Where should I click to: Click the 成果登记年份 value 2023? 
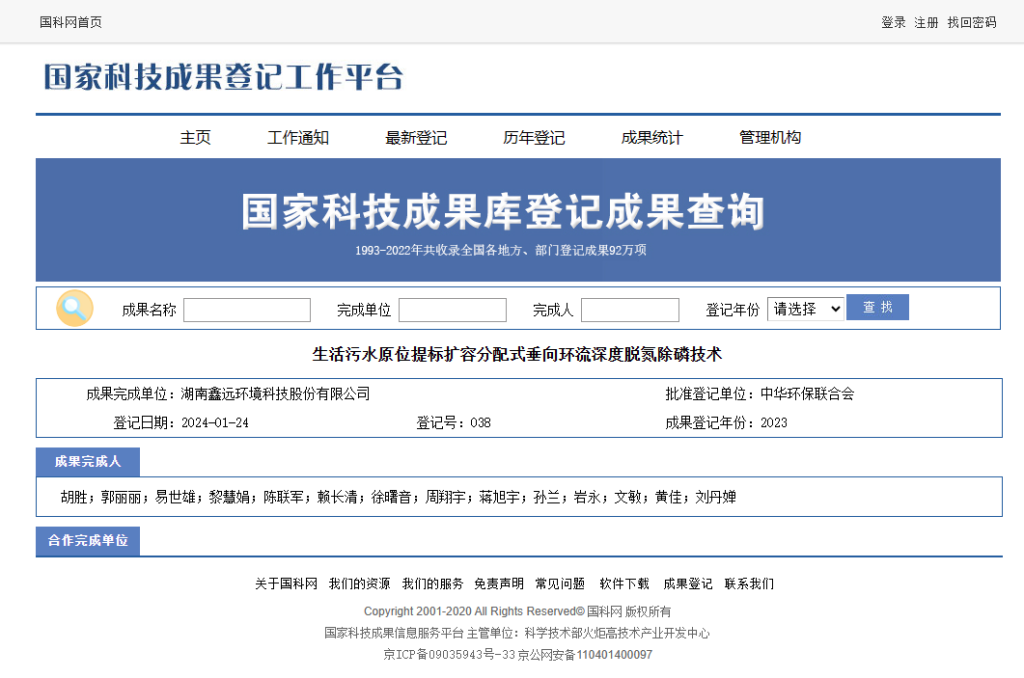coord(774,423)
